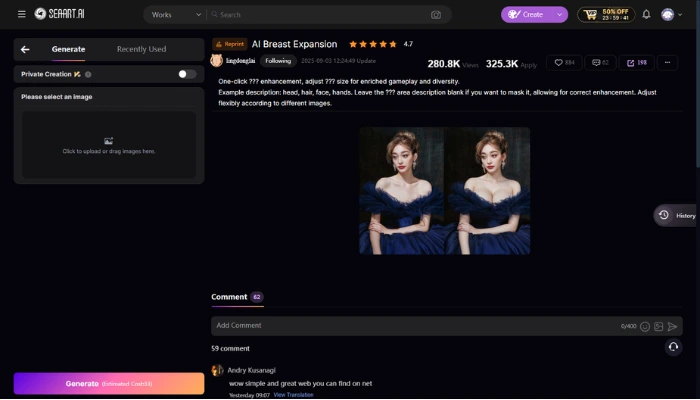Click the Add Comment input field
The width and height of the screenshot is (700, 400).
coord(410,326)
